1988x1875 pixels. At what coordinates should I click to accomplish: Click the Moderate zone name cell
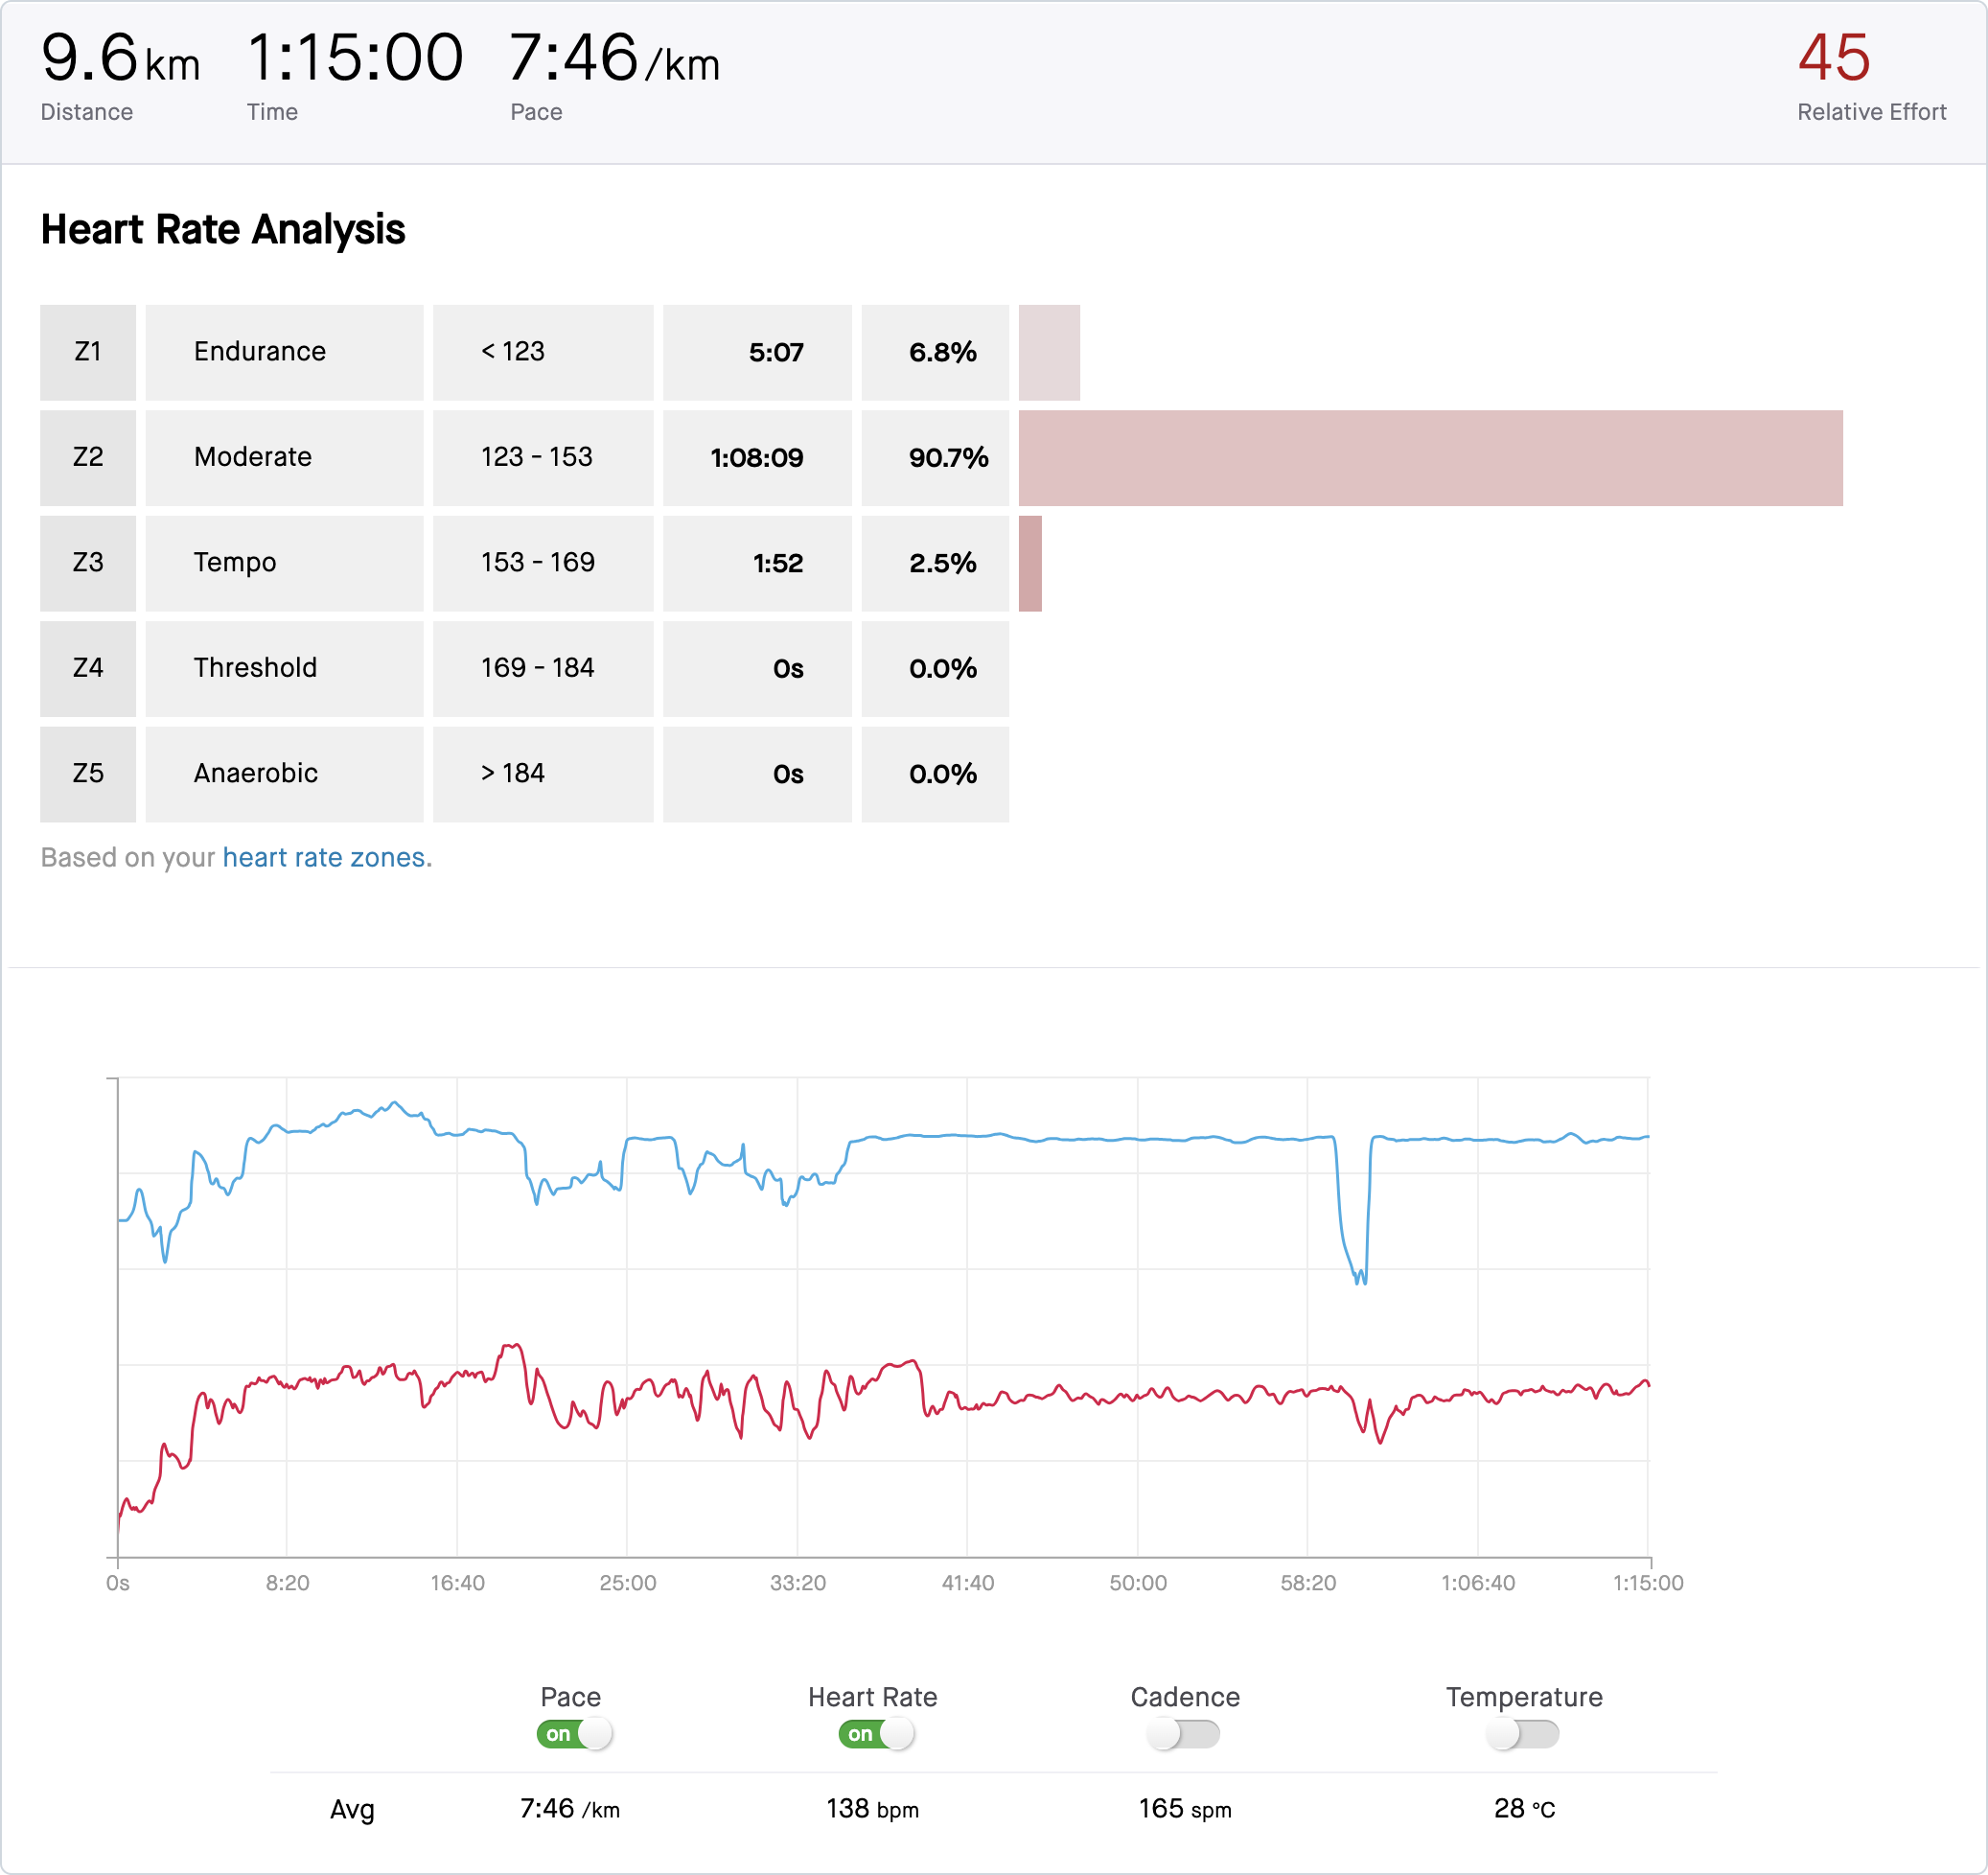pos(284,457)
